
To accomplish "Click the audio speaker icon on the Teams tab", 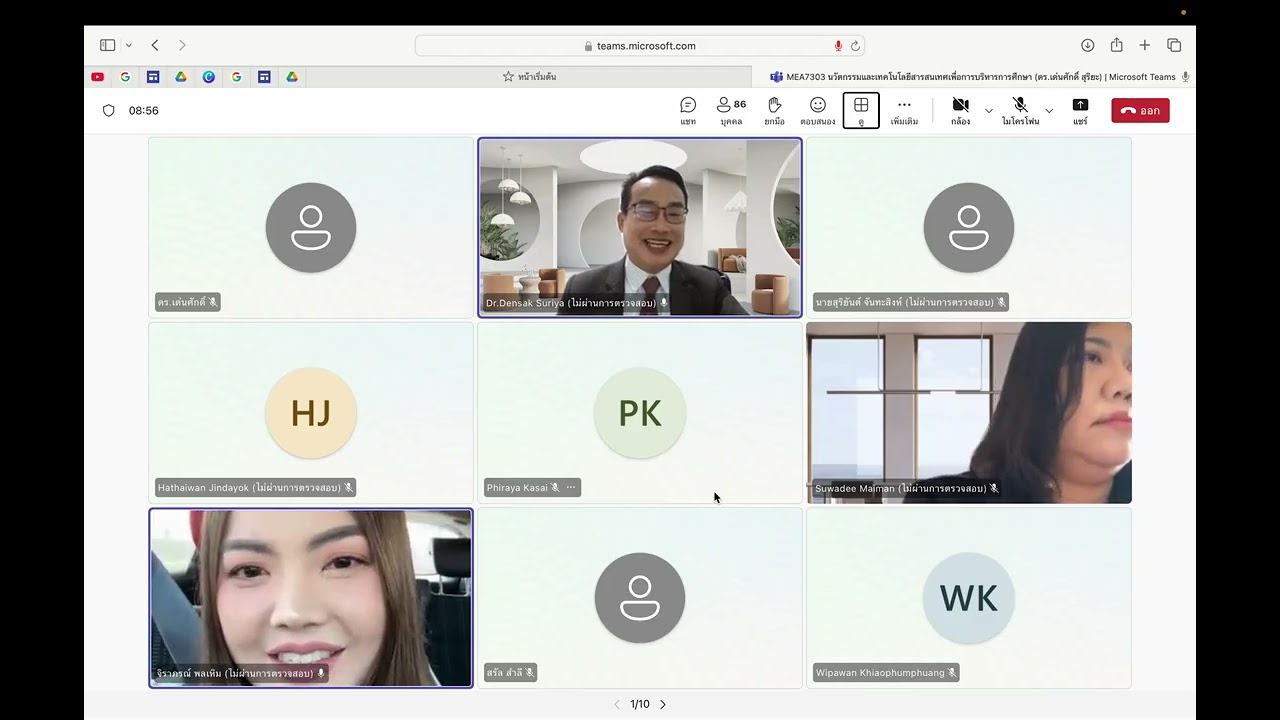I will click(x=1185, y=77).
